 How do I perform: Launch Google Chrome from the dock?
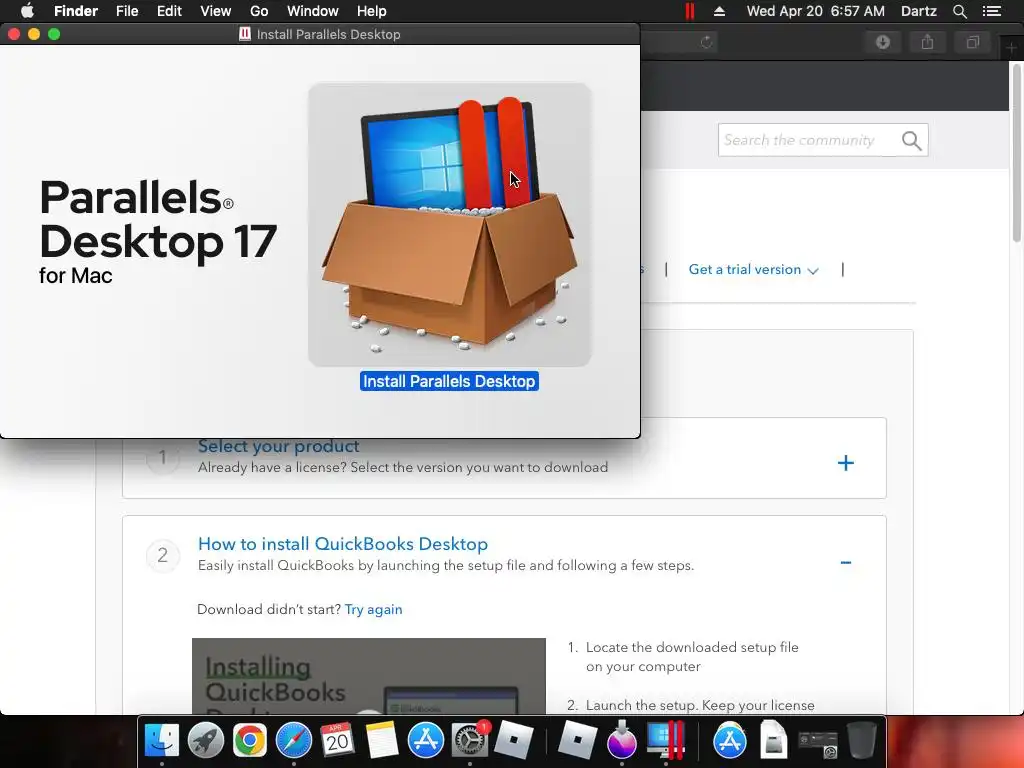[x=249, y=741]
